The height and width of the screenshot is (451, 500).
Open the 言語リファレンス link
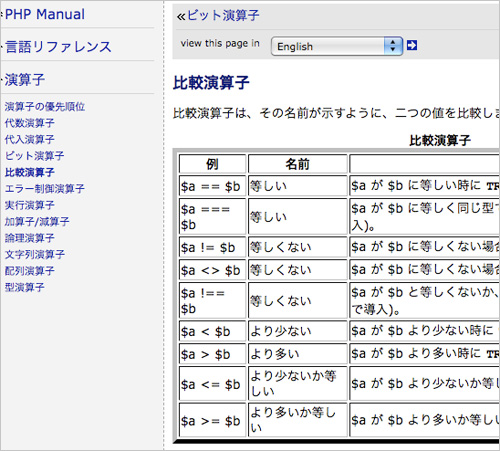[58, 47]
